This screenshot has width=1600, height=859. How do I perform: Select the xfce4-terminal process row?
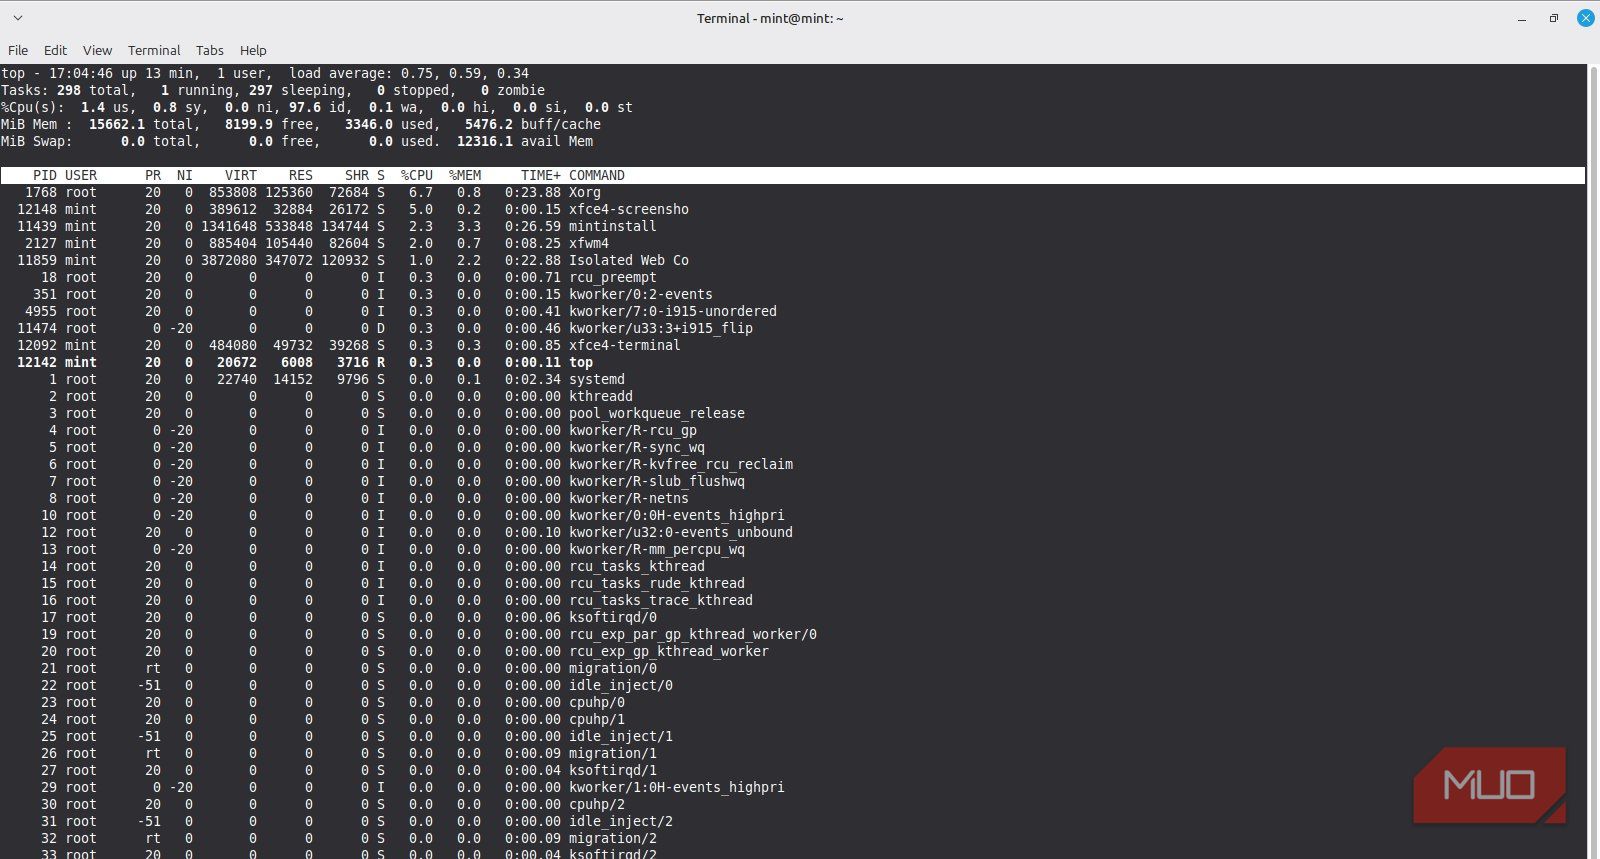click(x=793, y=345)
